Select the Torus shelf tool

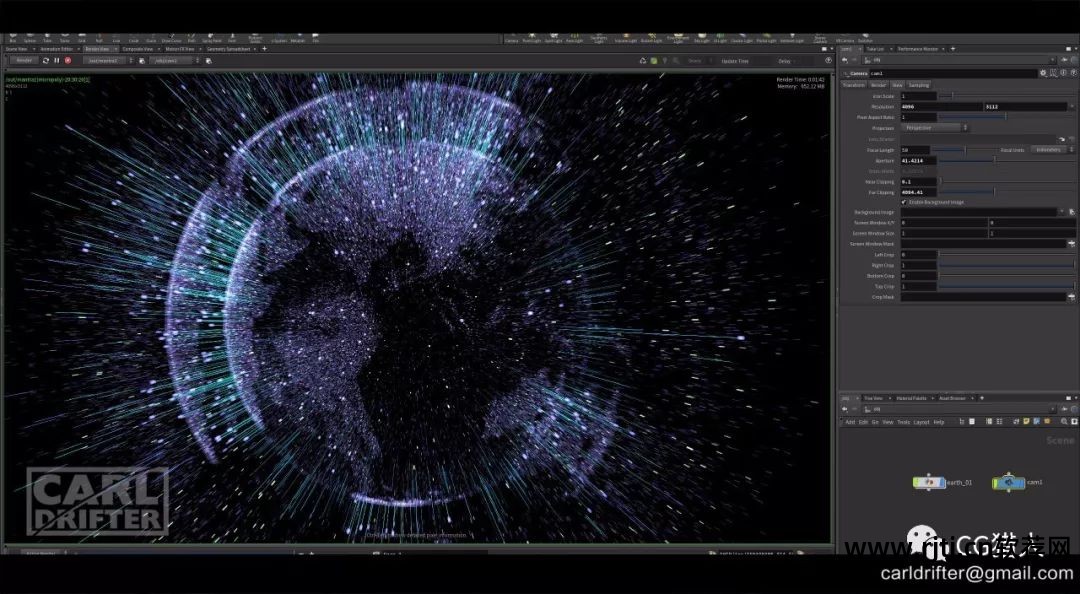(x=65, y=38)
